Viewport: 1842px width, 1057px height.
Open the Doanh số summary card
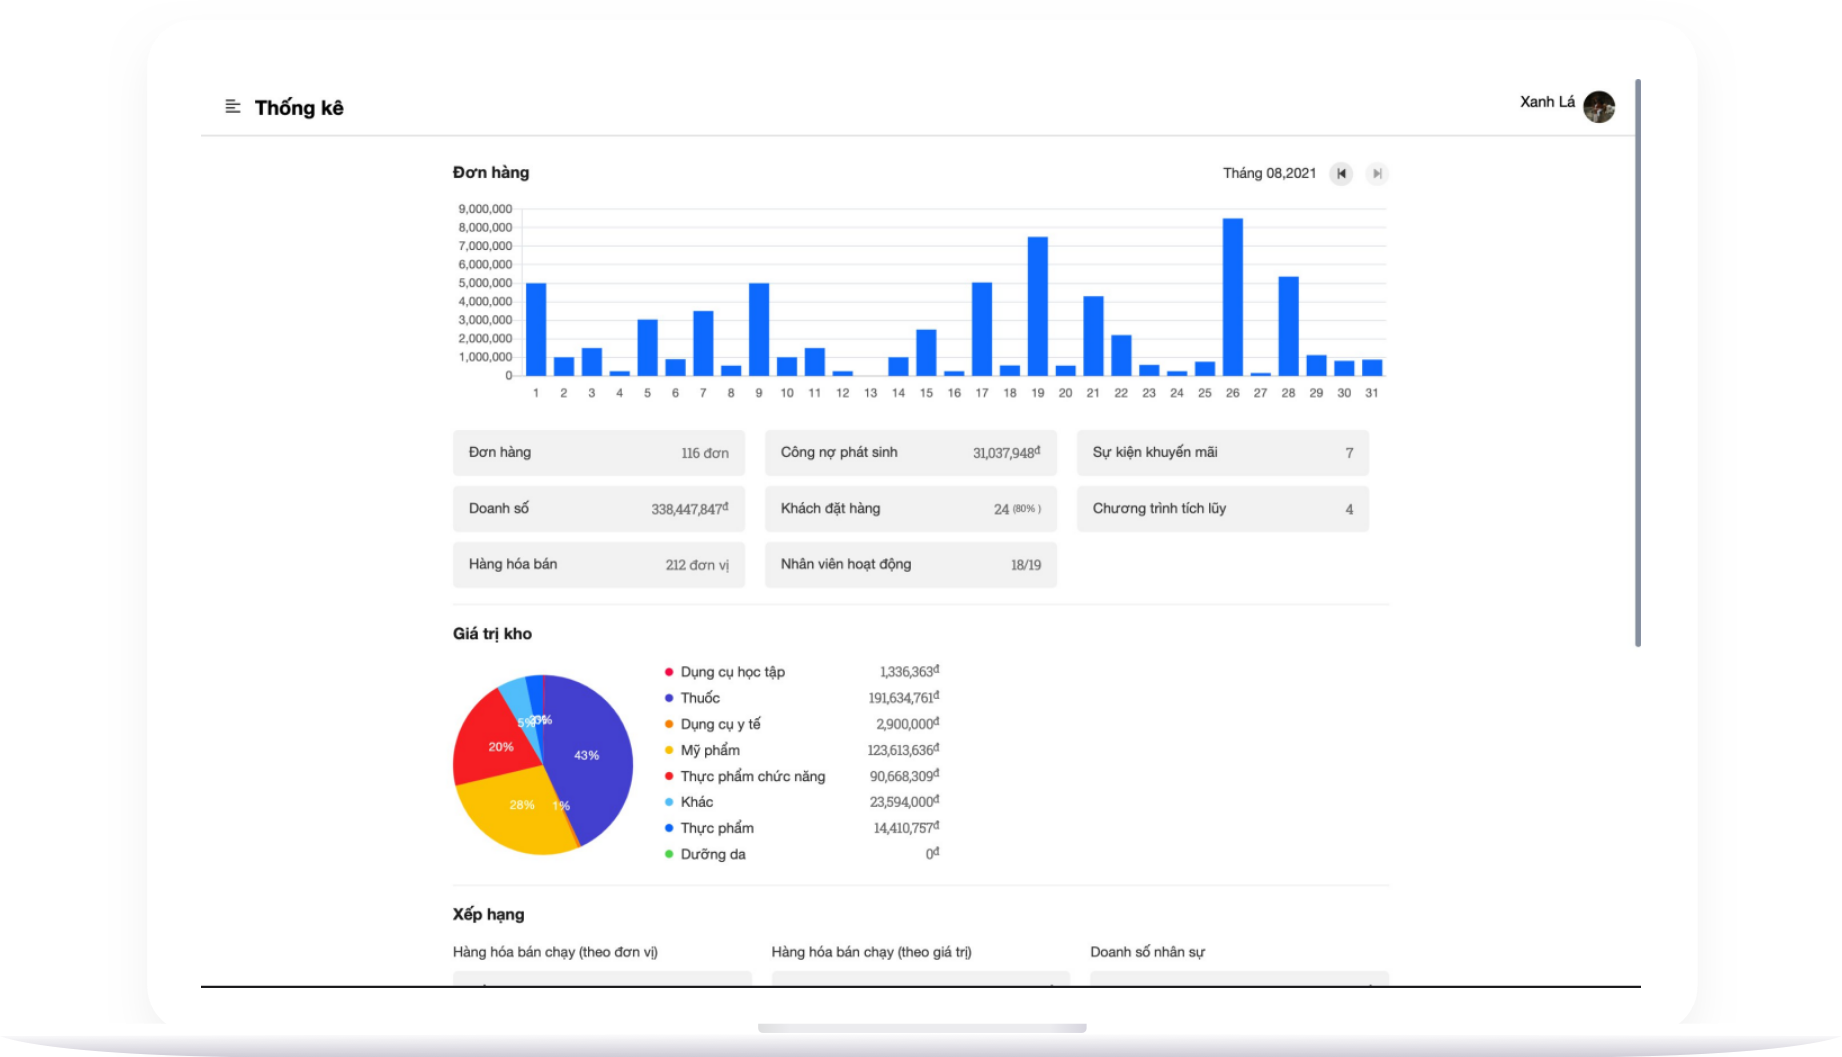(598, 509)
